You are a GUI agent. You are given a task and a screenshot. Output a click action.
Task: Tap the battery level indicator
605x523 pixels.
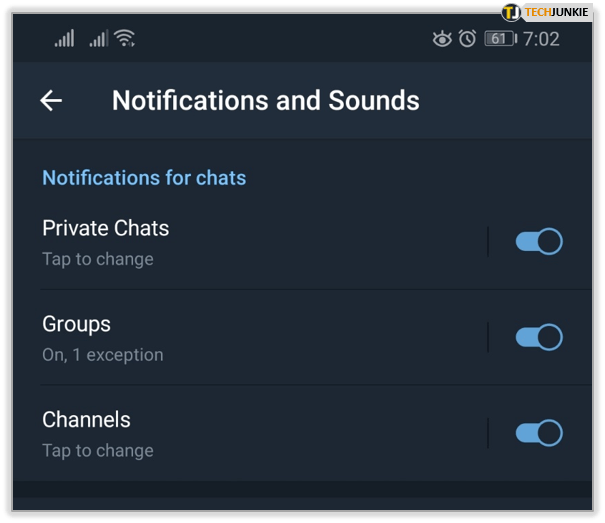pos(500,39)
